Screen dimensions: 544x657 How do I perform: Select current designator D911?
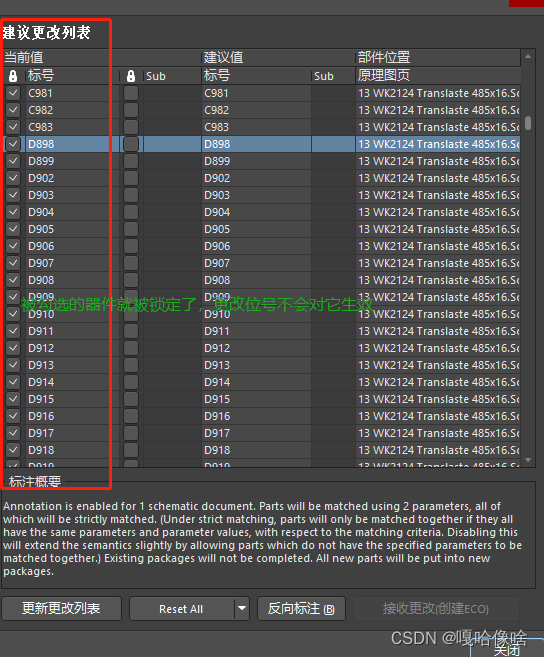[x=41, y=331]
